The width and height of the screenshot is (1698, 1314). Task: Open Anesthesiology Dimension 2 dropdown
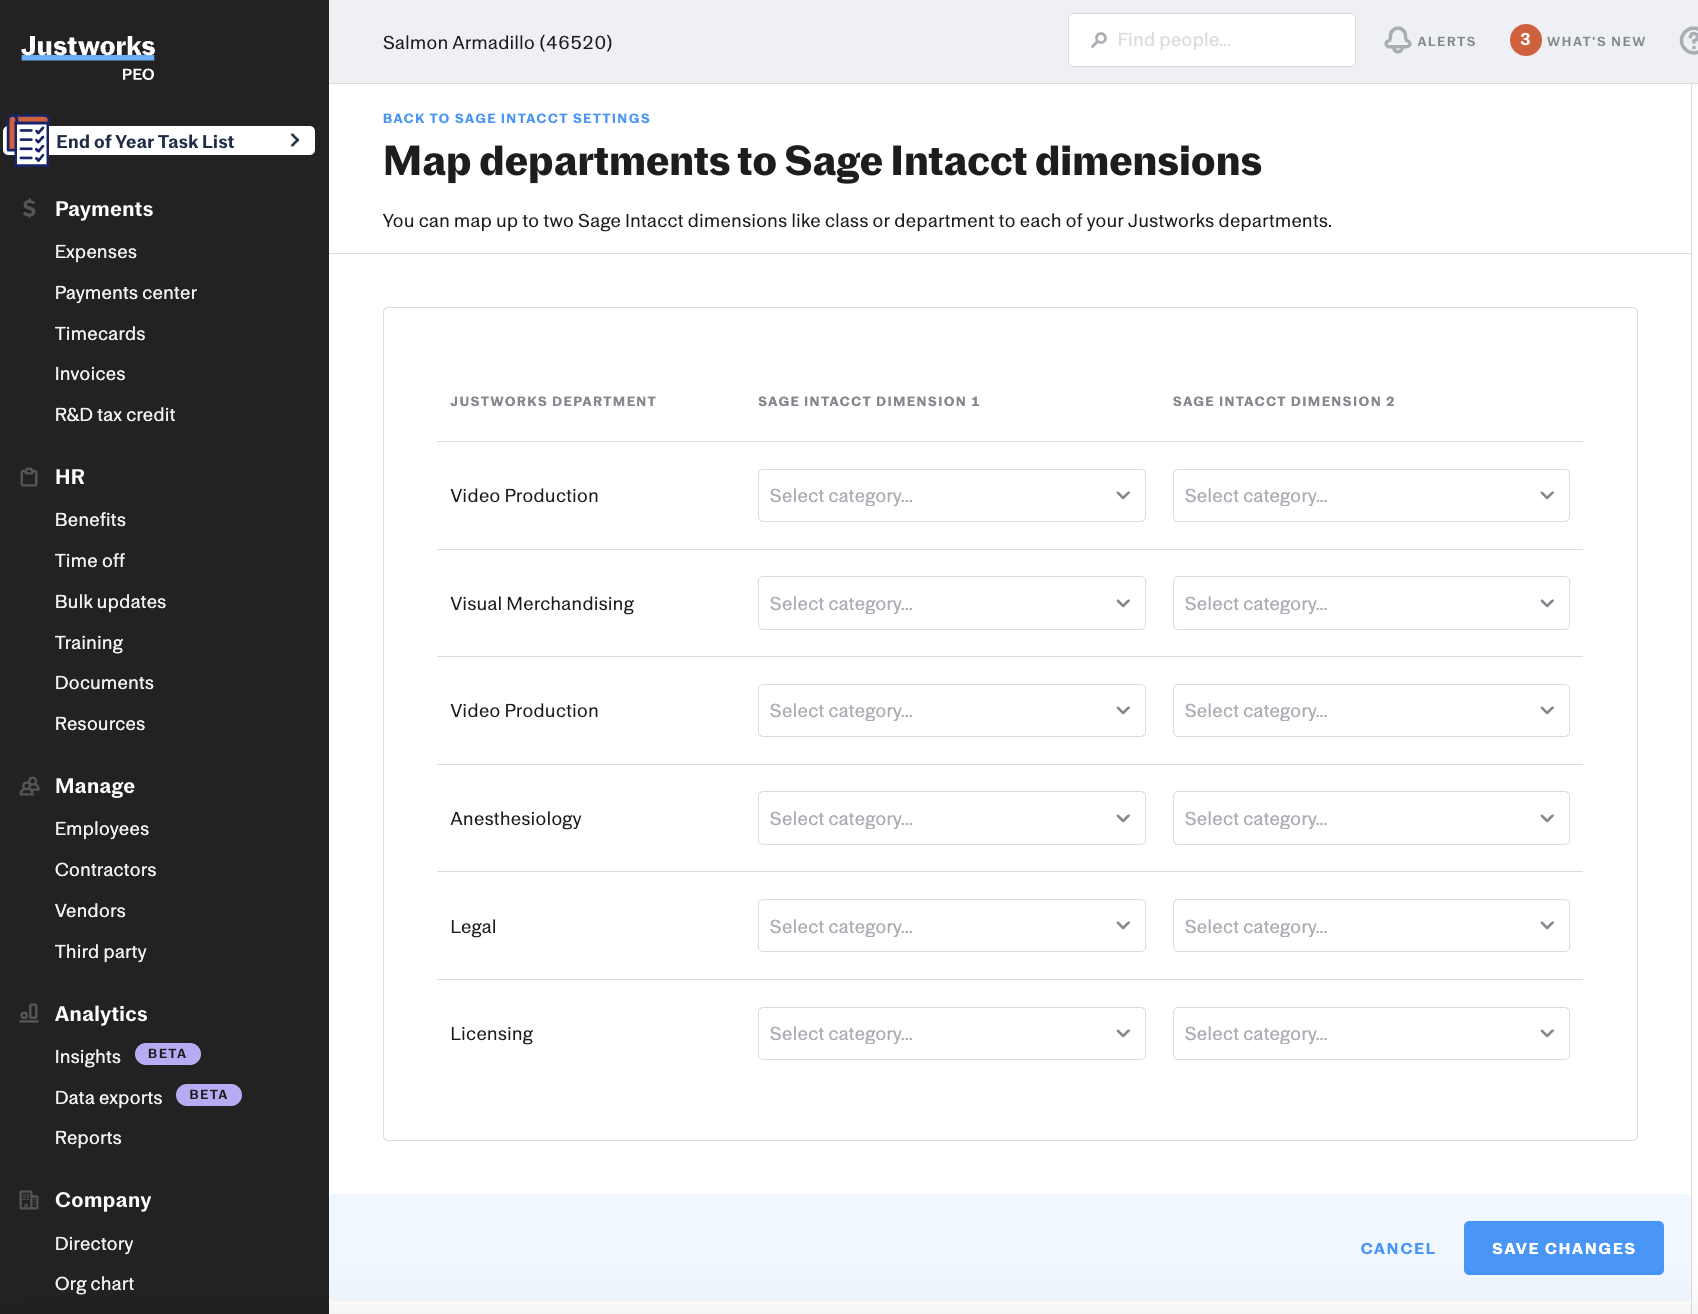1371,818
